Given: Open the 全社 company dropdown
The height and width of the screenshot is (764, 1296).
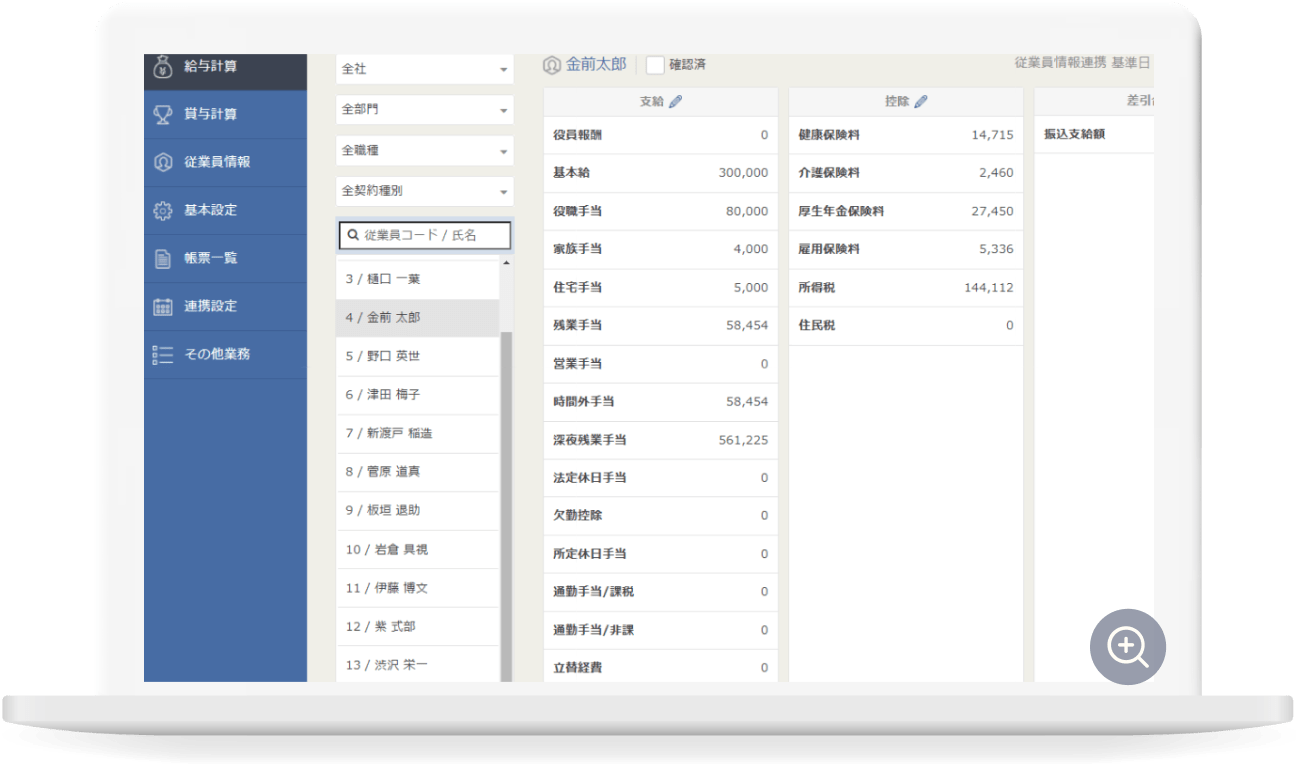Looking at the screenshot, I should (x=425, y=69).
